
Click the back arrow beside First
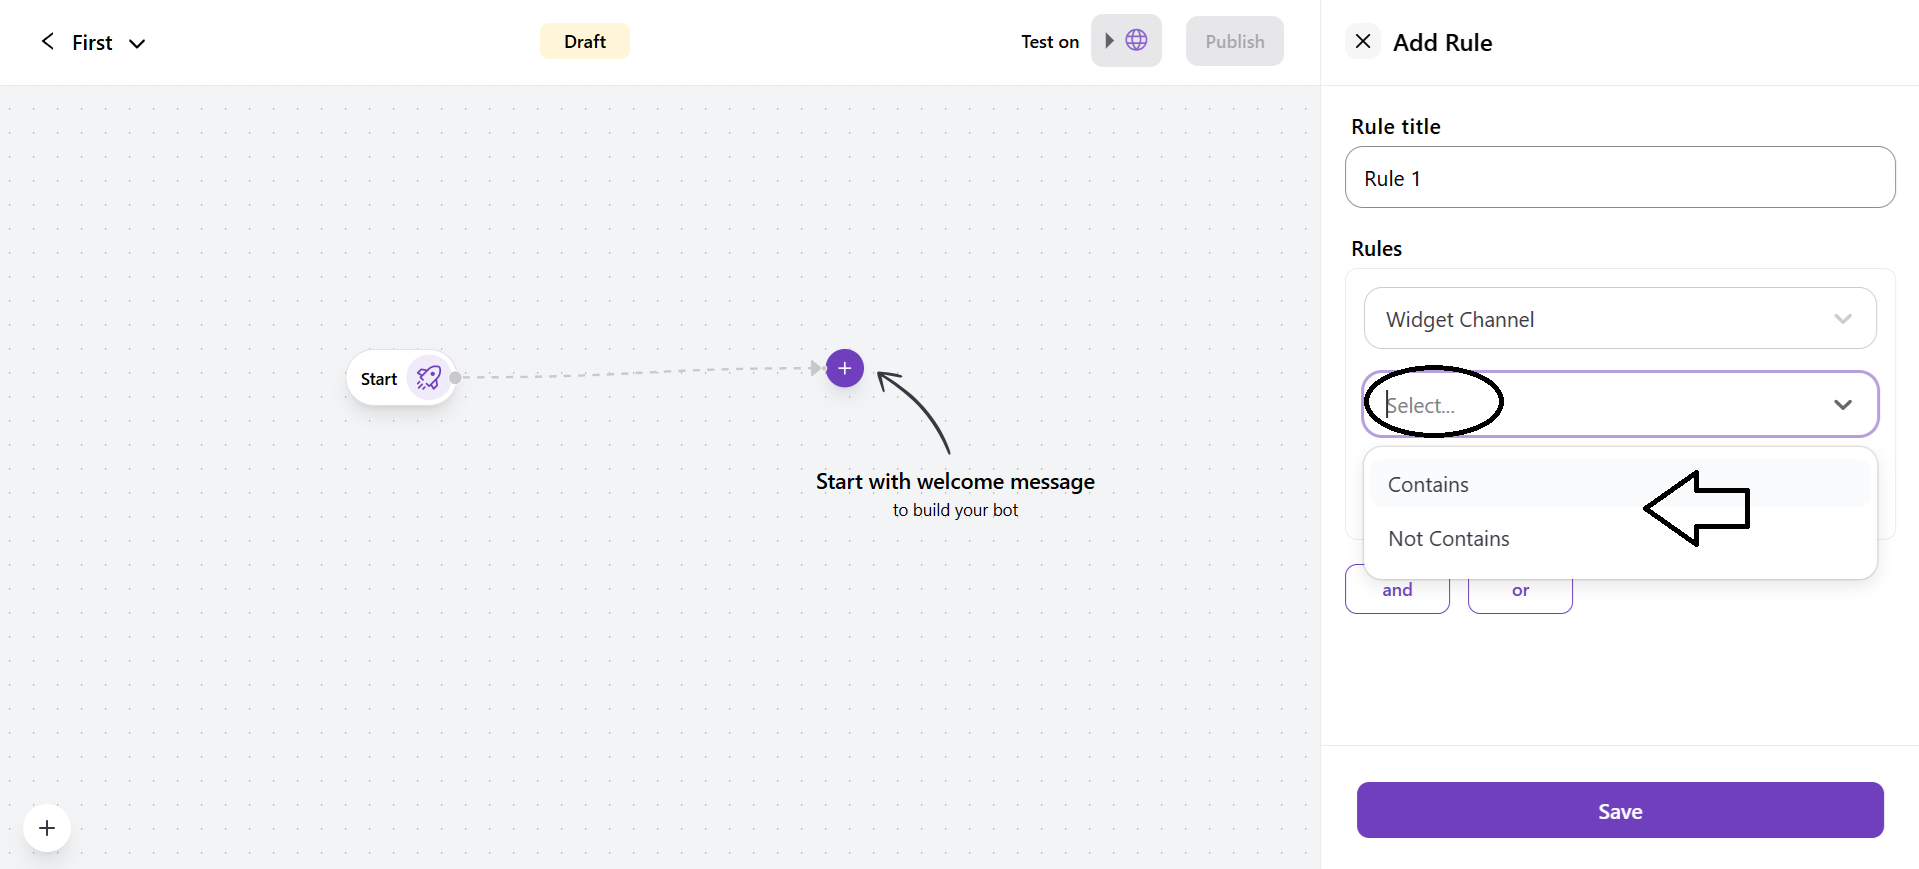47,41
